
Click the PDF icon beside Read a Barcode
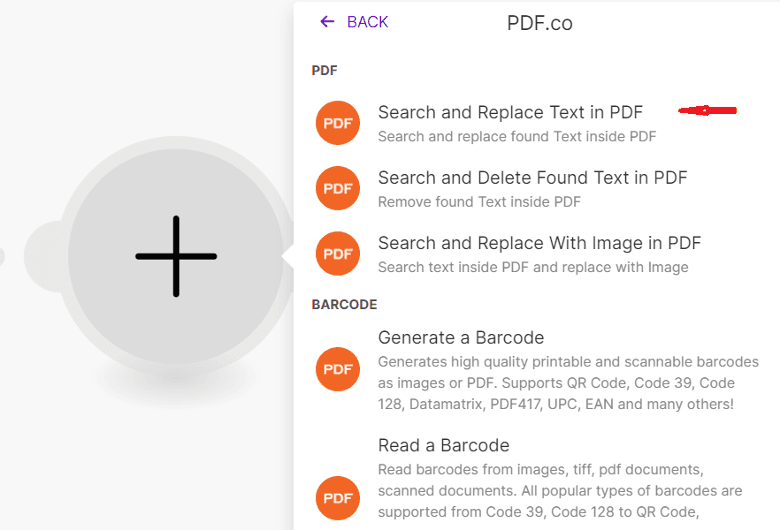point(338,497)
